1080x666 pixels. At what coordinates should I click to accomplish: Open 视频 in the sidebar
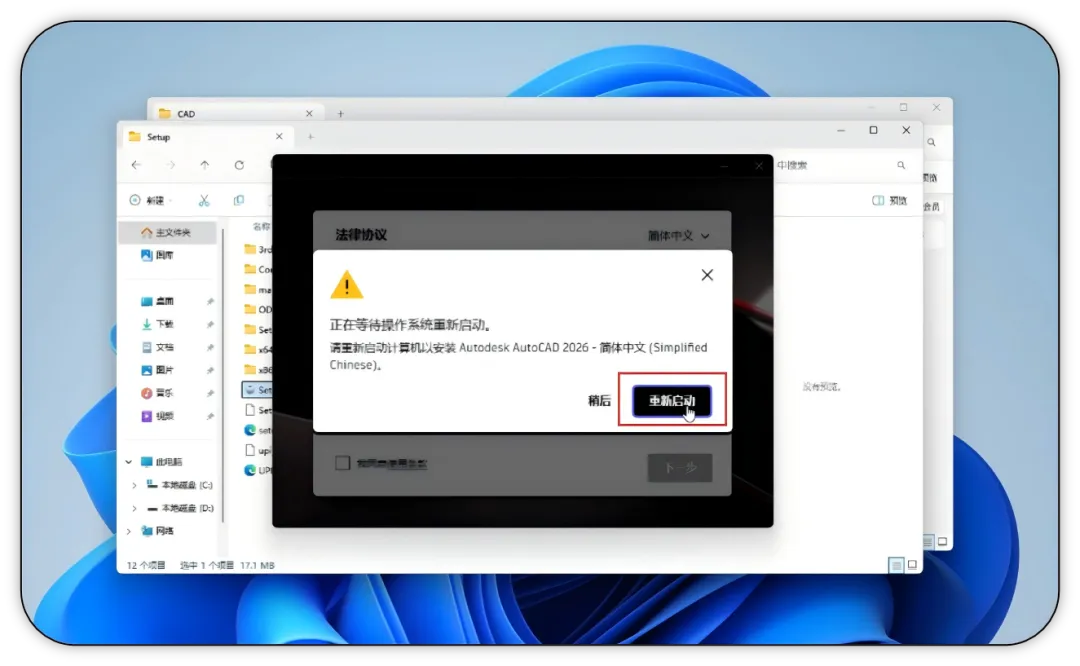[158, 416]
